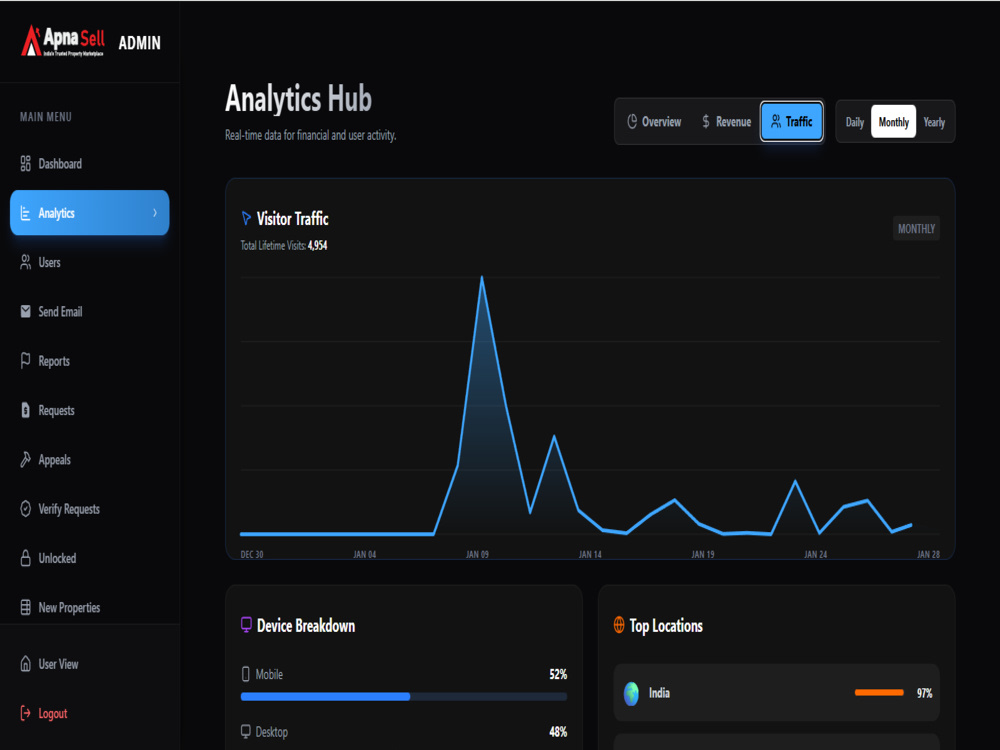Go to Dashboard menu item
Image resolution: width=1000 pixels, height=750 pixels.
click(x=89, y=164)
